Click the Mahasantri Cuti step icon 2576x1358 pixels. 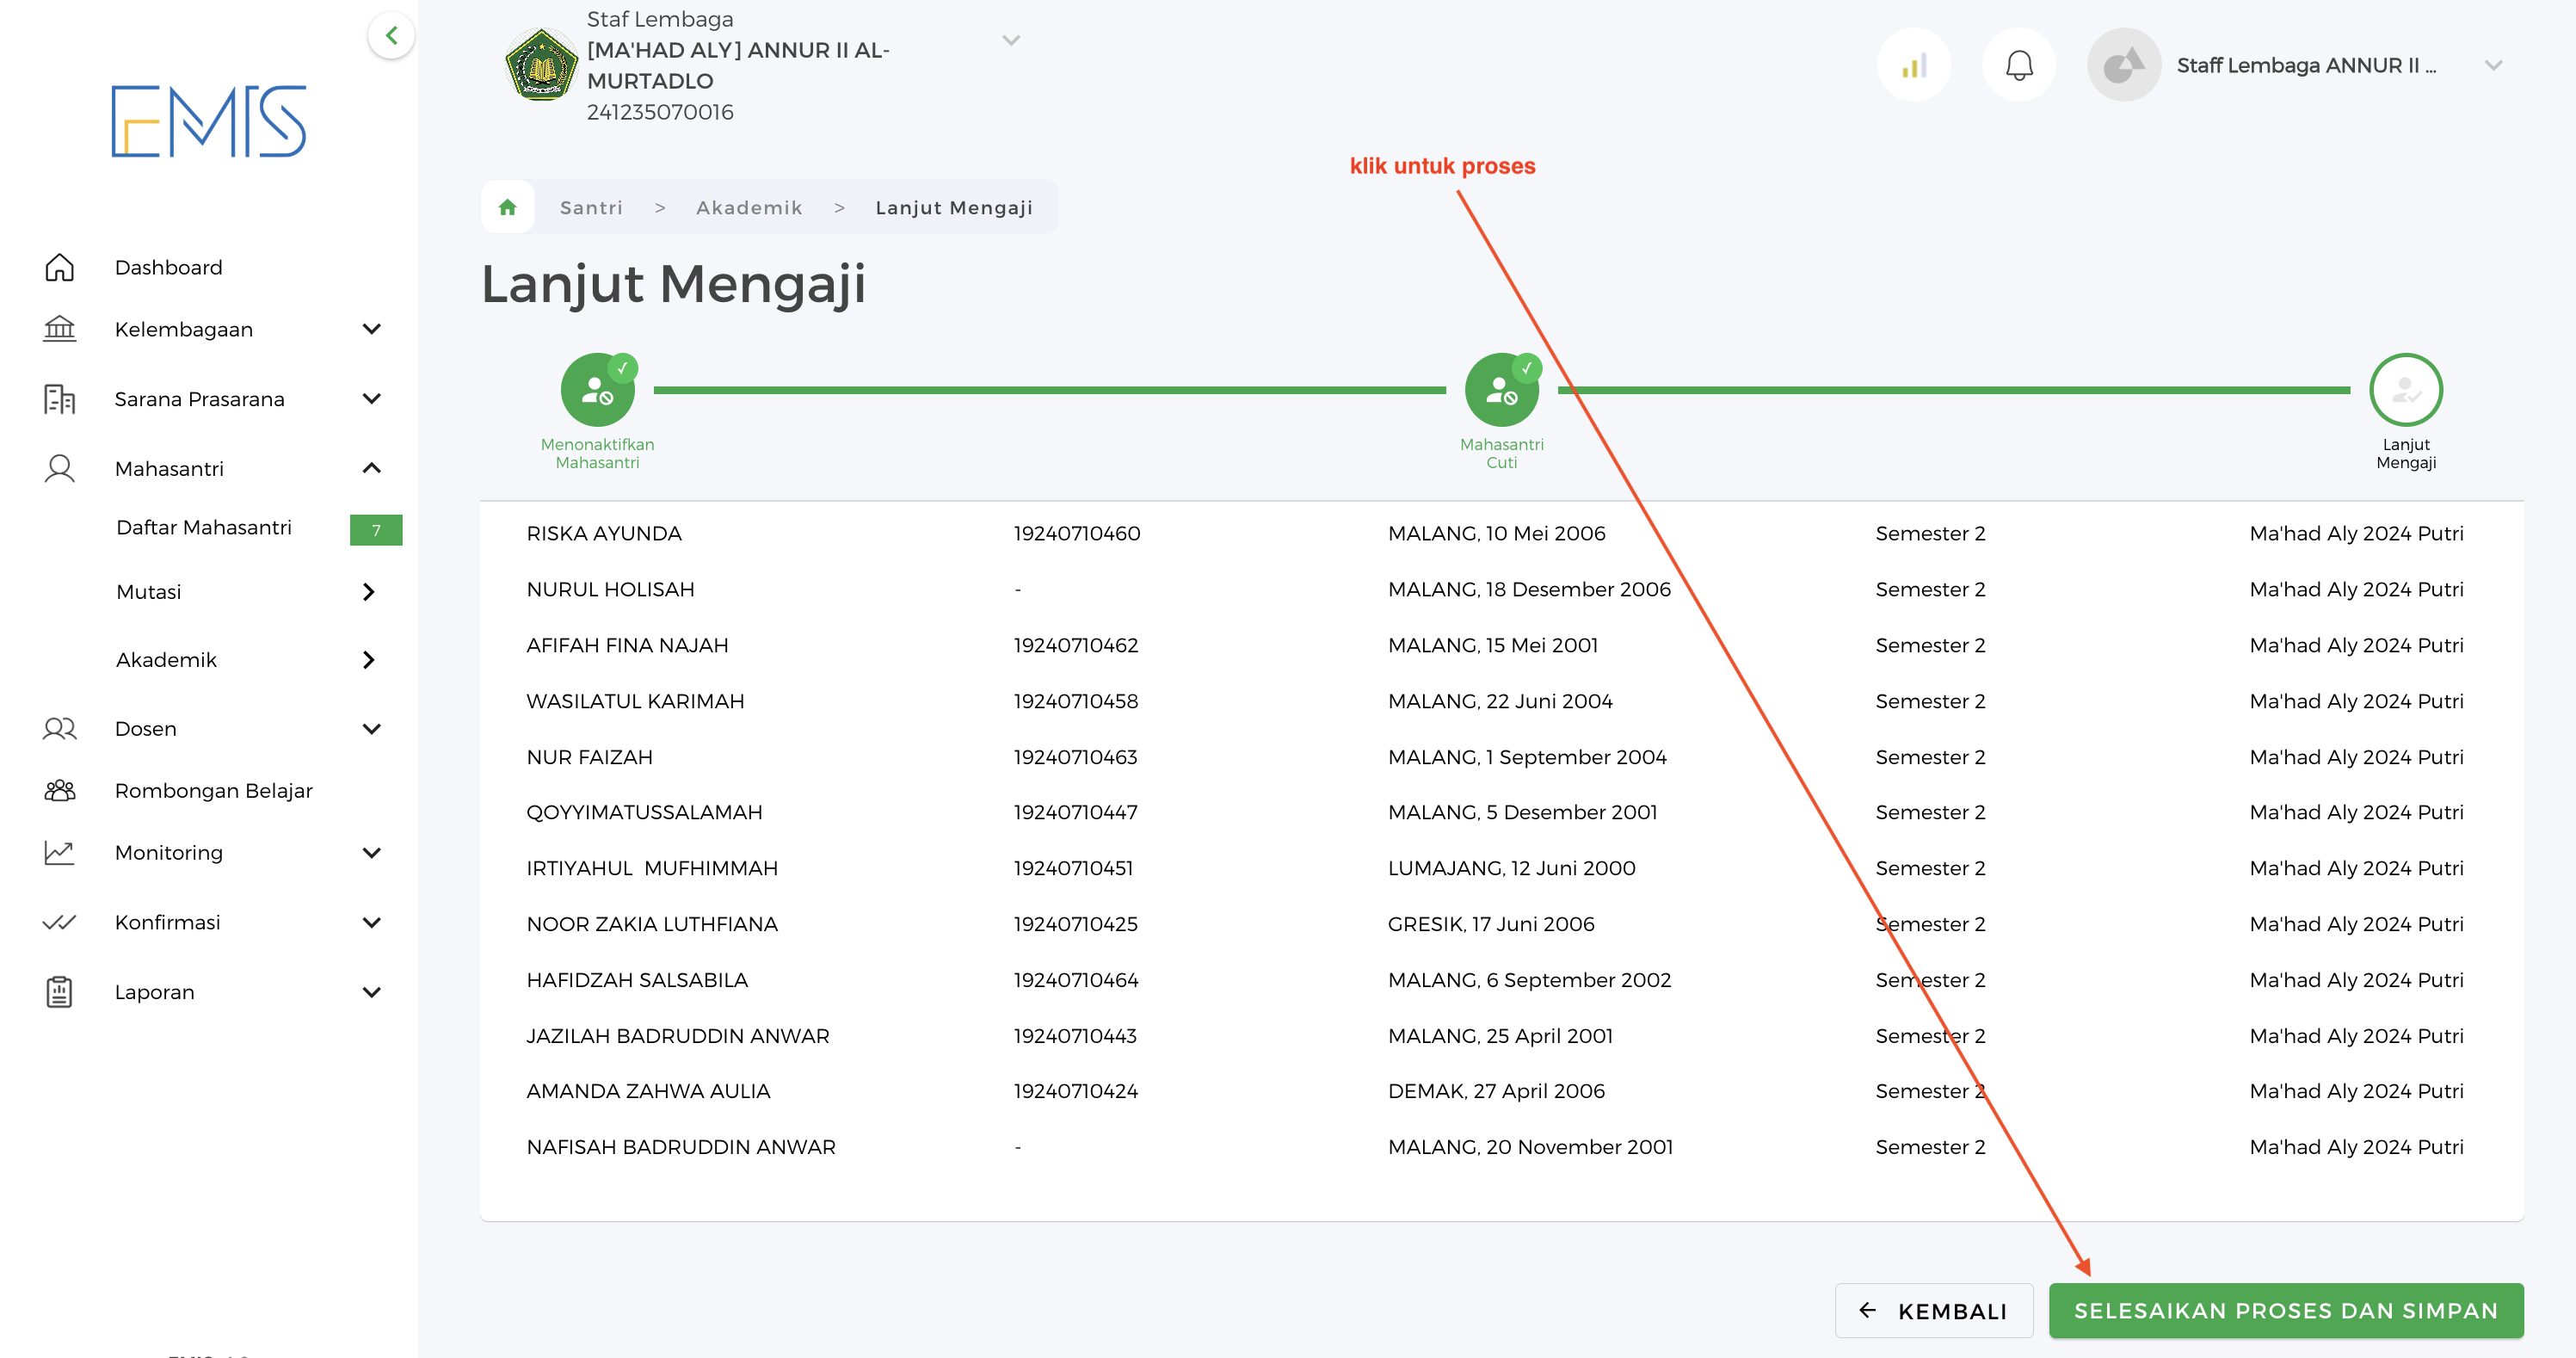(1500, 391)
